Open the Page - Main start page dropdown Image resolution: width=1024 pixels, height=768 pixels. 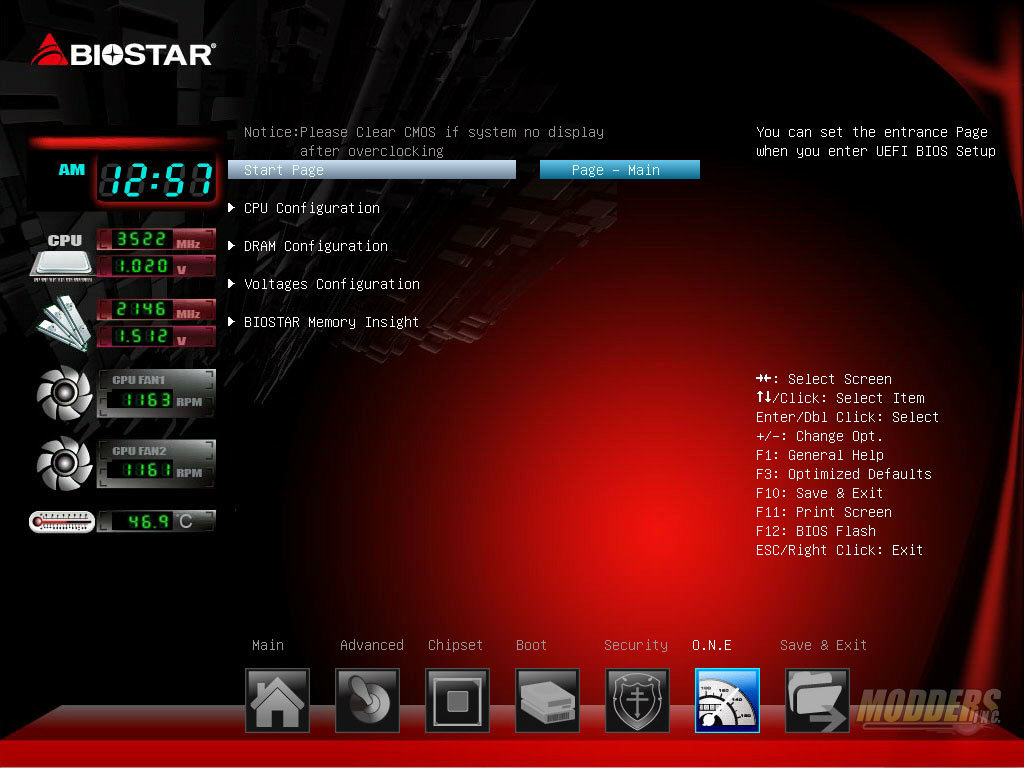(x=620, y=170)
